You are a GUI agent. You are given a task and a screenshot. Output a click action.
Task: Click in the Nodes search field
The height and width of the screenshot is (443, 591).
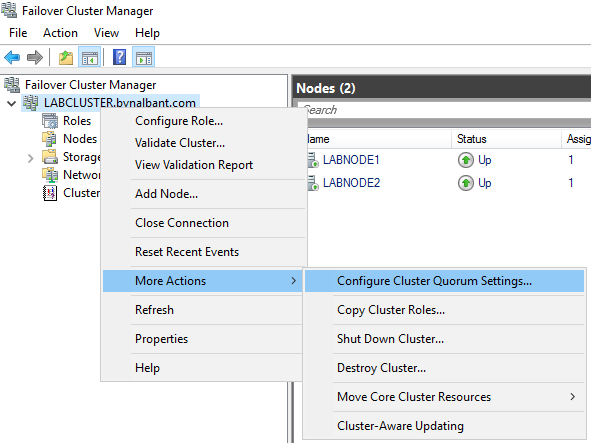[x=444, y=110]
